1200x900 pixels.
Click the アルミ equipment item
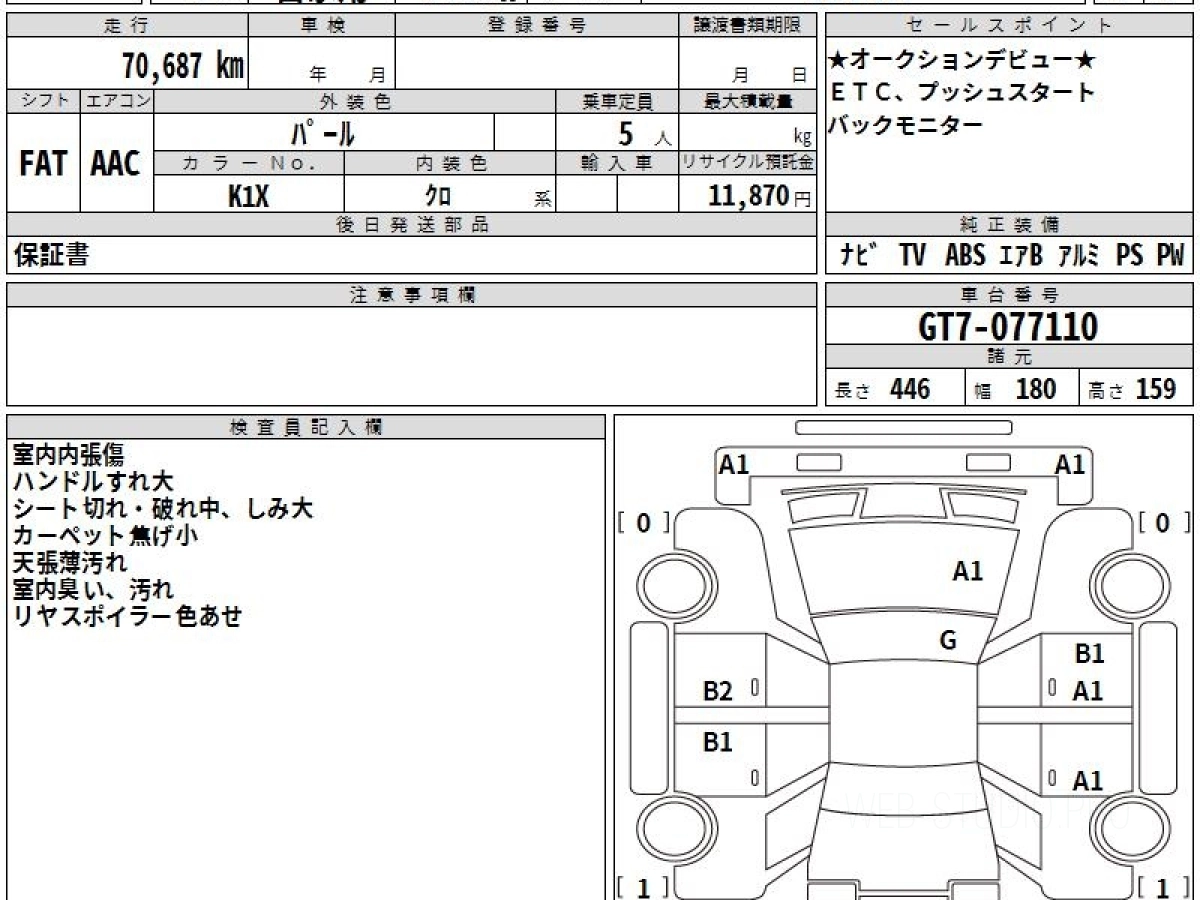1079,256
